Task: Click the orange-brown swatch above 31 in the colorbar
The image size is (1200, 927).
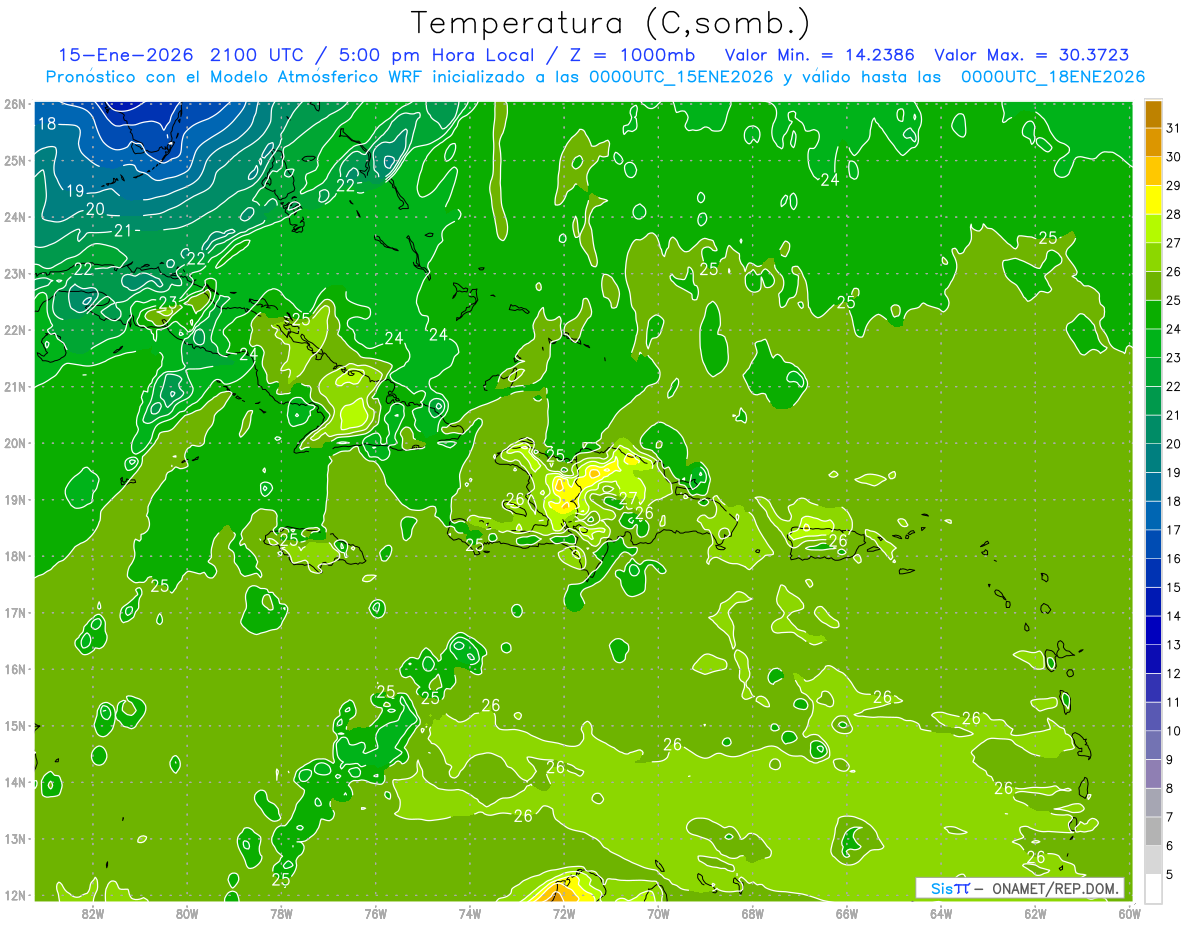Action: (x=1153, y=115)
